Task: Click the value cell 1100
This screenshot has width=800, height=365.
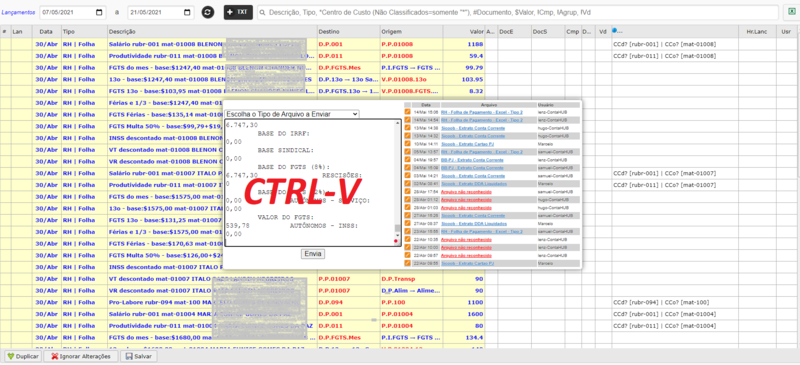Action: 463,302
